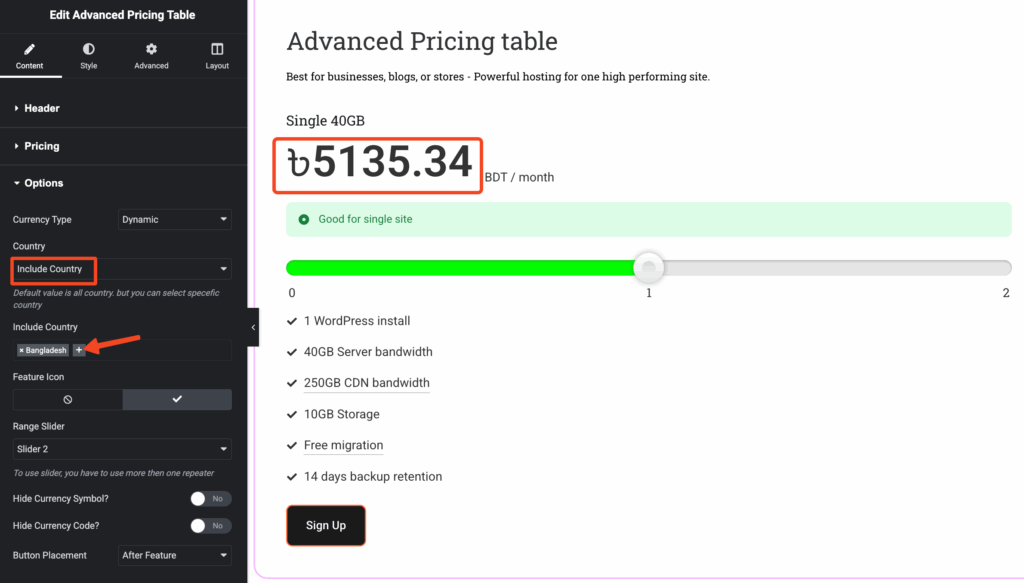Expand the Header section
The image size is (1024, 583).
(x=42, y=108)
